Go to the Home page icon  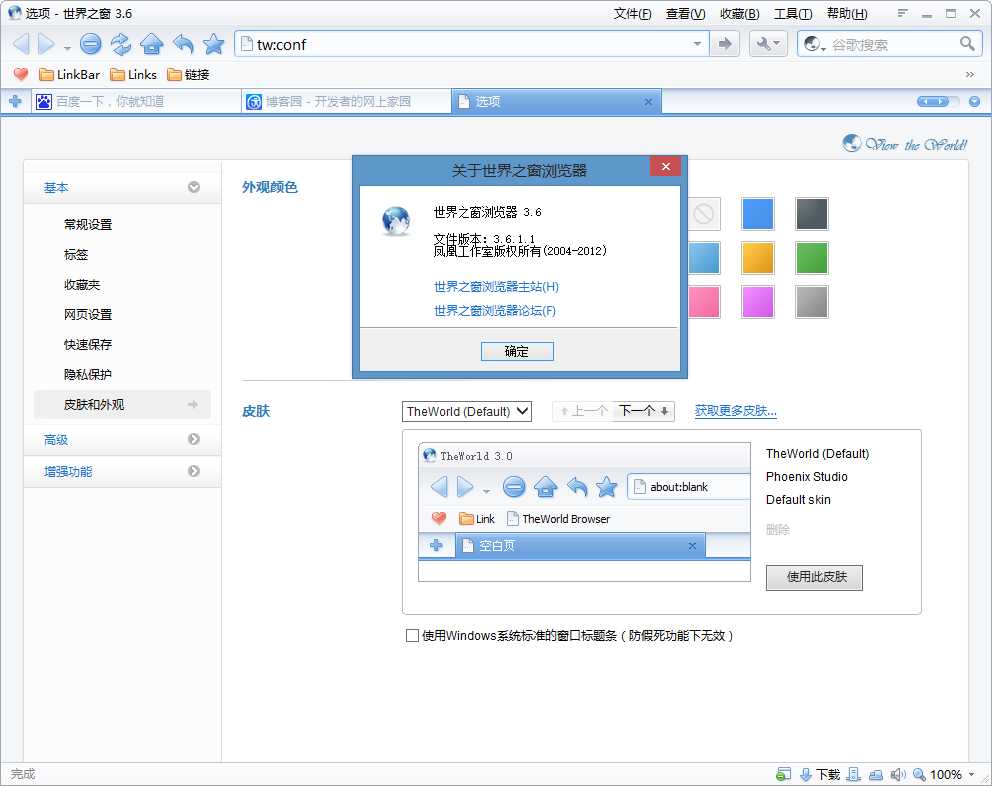152,44
